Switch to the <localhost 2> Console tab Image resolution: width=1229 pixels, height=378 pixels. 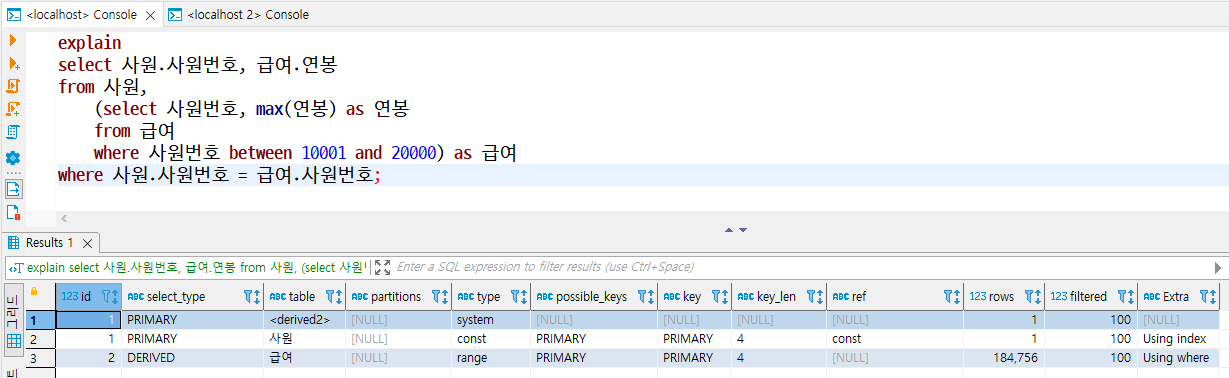[x=240, y=14]
